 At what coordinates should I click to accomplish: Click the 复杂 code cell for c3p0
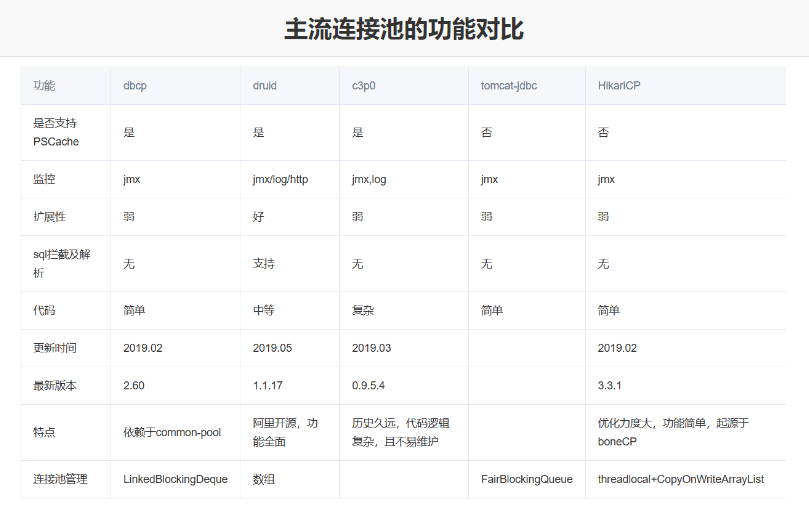click(363, 311)
